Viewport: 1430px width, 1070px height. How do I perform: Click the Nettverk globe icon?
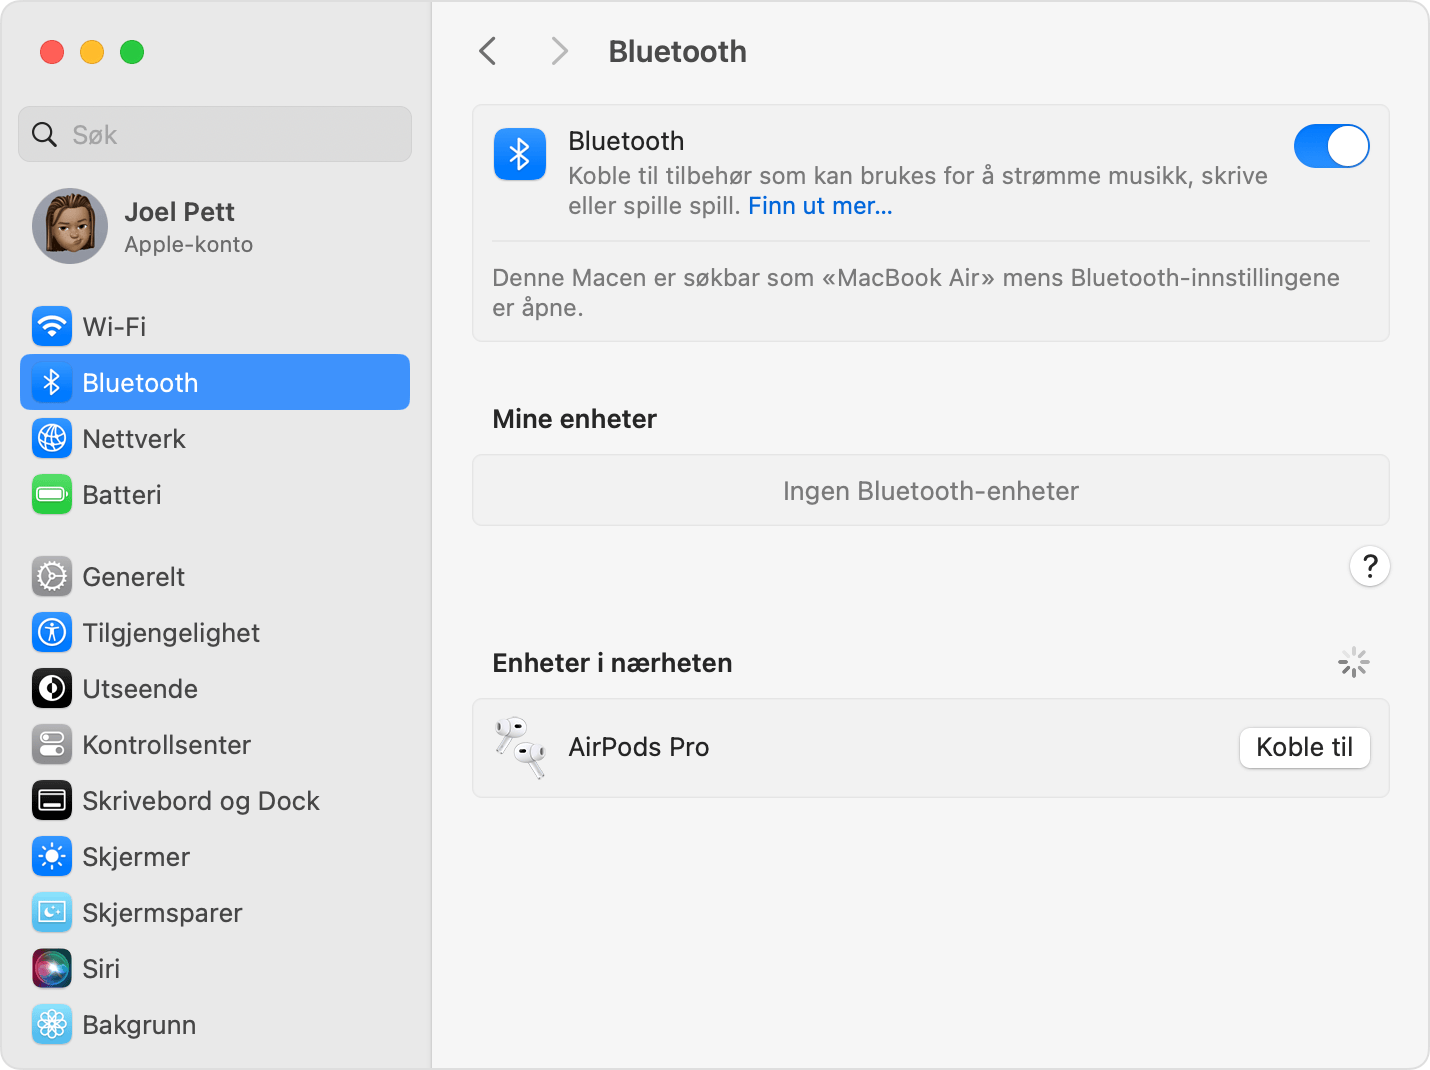52,438
